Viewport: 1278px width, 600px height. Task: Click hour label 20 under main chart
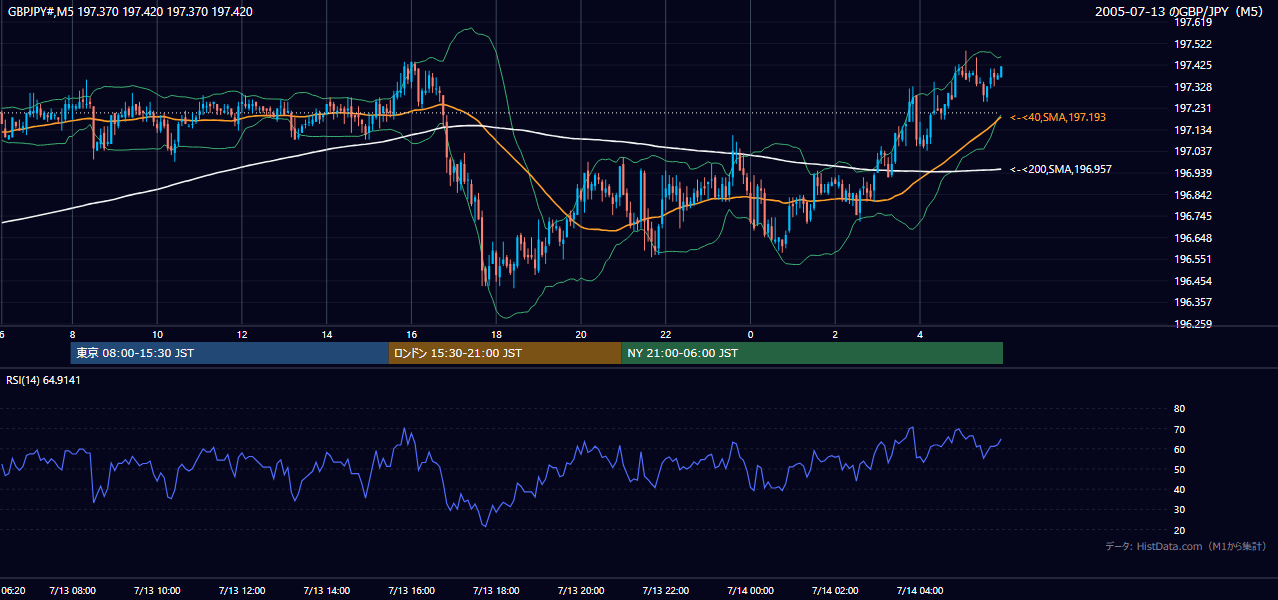(581, 335)
